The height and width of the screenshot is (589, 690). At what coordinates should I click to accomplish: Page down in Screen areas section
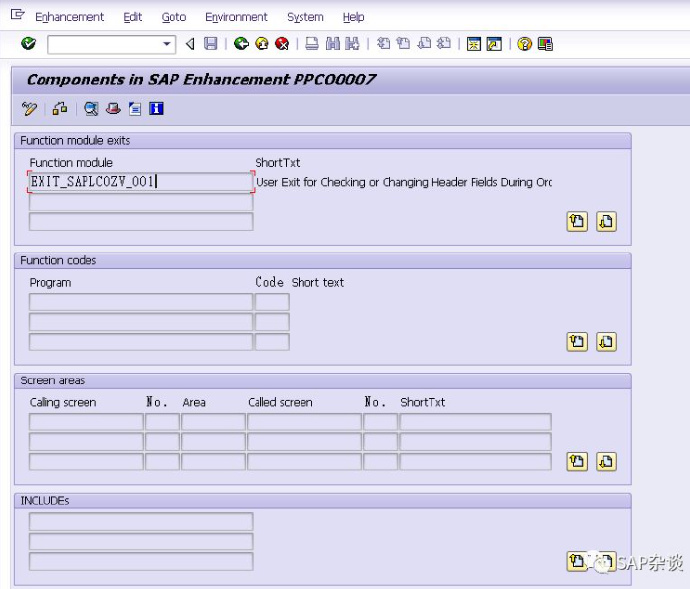[606, 461]
